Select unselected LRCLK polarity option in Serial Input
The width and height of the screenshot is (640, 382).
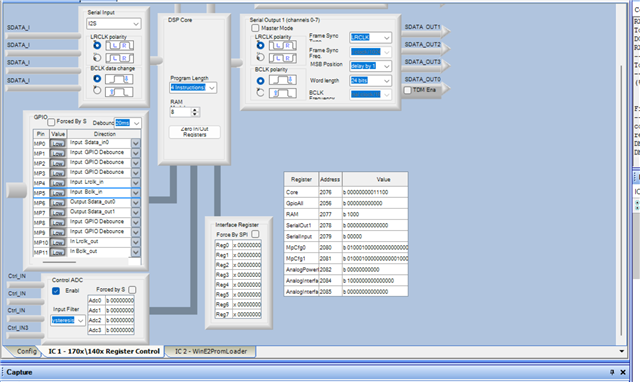point(97,58)
